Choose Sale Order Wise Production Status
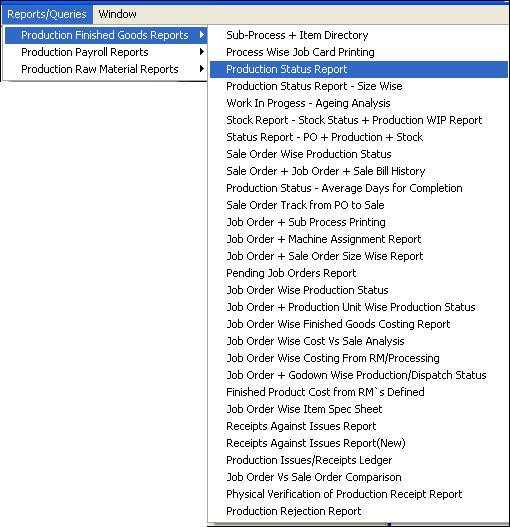 pos(359,154)
